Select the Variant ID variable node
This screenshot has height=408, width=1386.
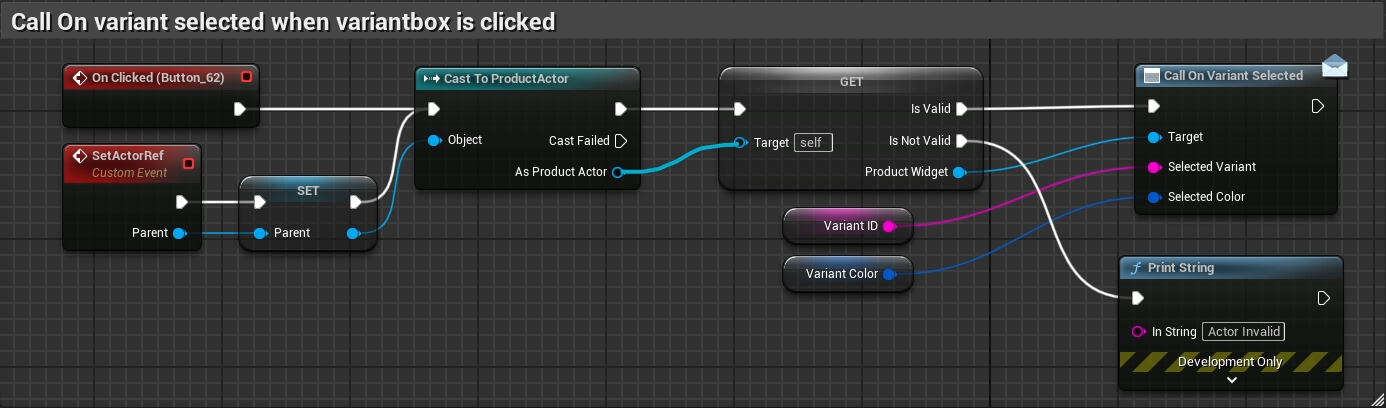click(x=848, y=226)
